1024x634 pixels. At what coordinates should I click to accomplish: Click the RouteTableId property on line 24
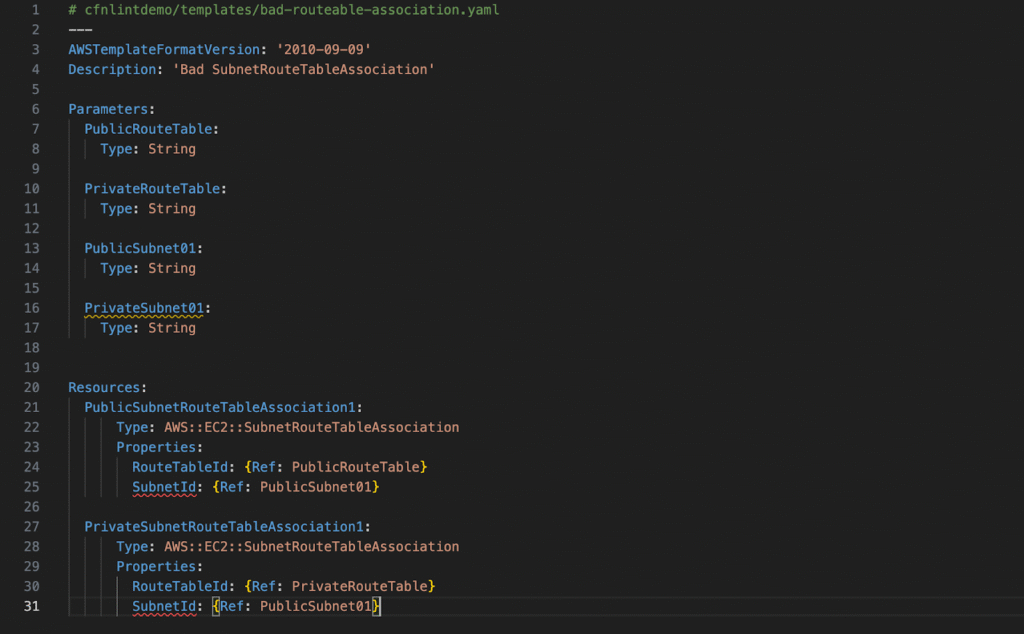(184, 467)
